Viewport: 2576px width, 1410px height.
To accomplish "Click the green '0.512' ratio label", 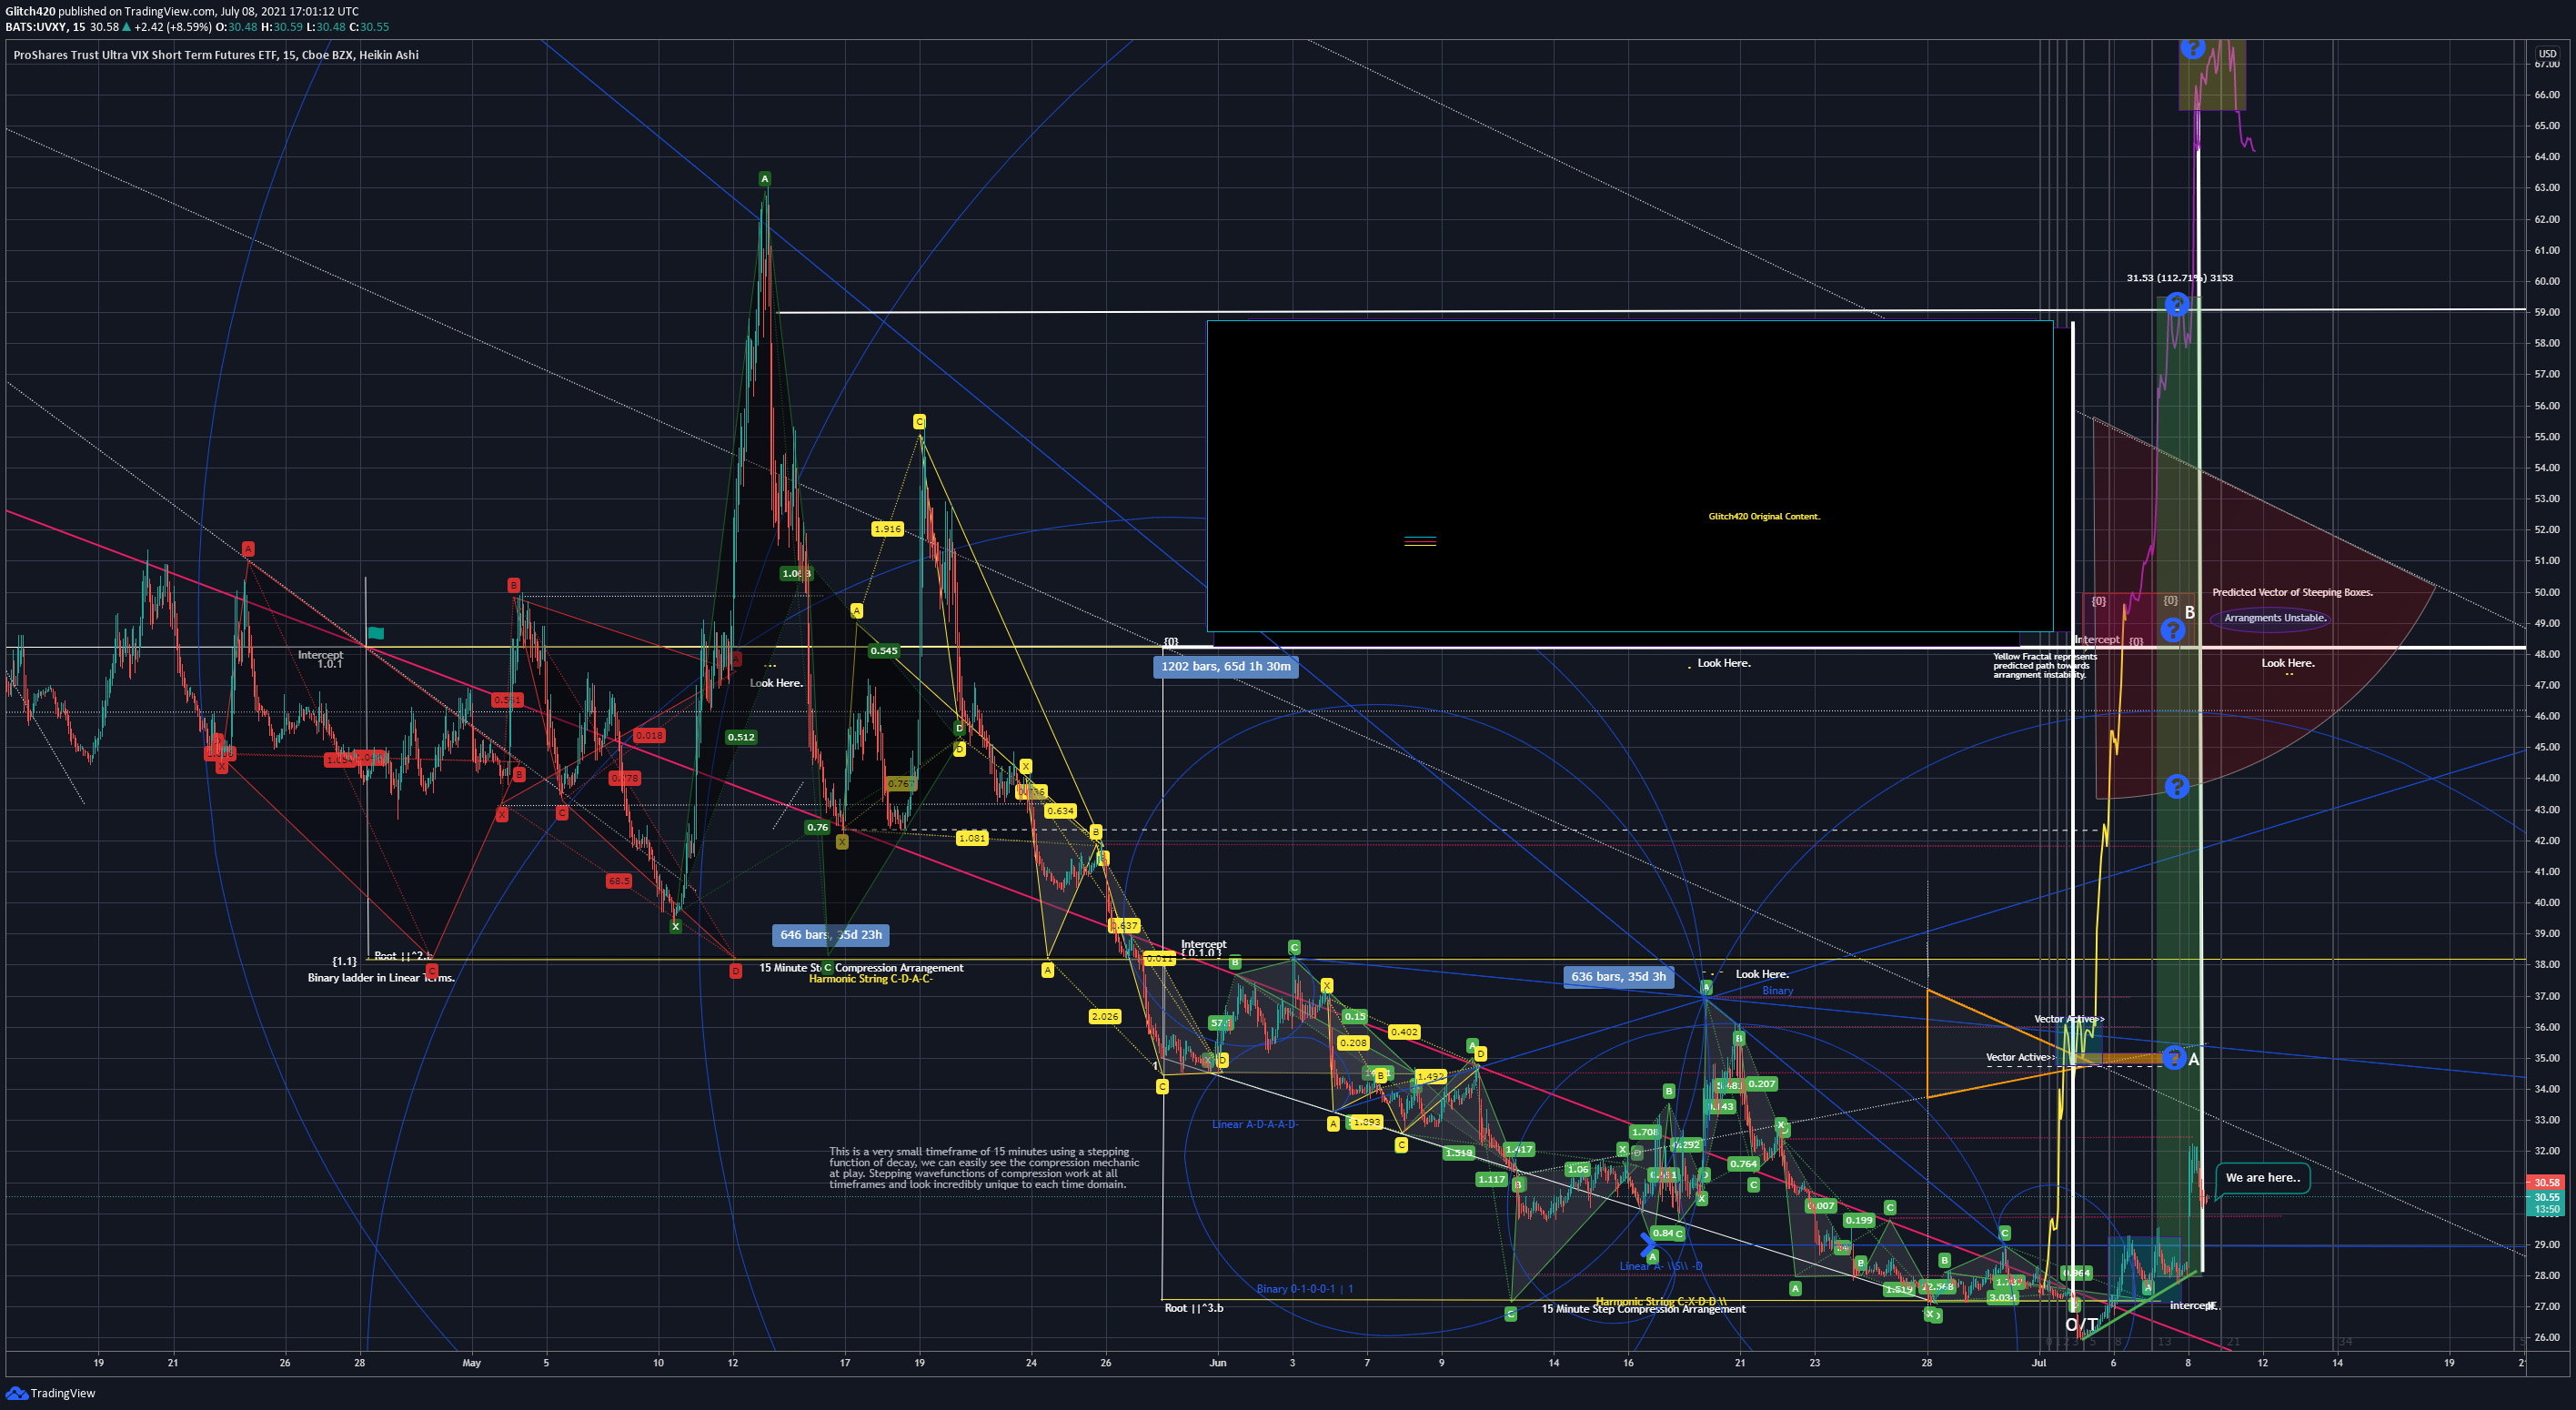I will (x=741, y=737).
